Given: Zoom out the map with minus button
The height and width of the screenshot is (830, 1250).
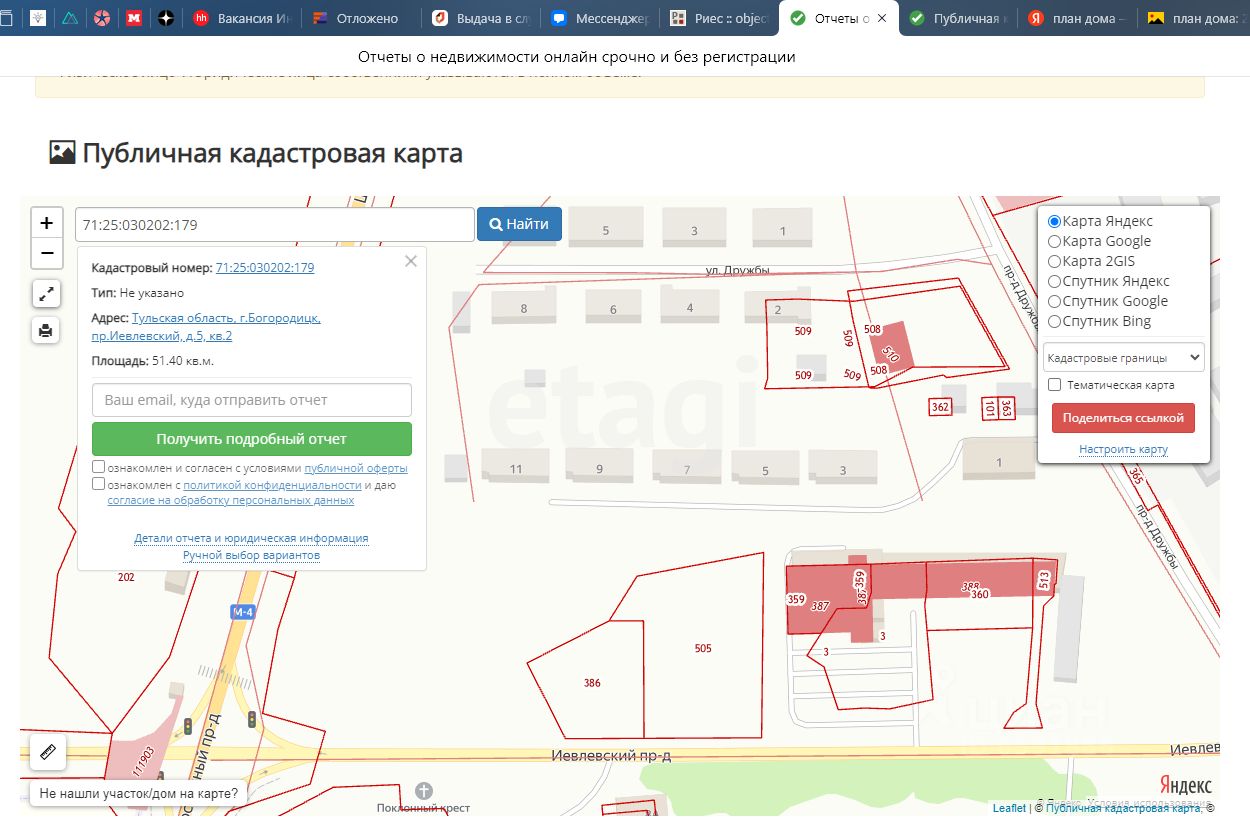Looking at the screenshot, I should click(46, 254).
